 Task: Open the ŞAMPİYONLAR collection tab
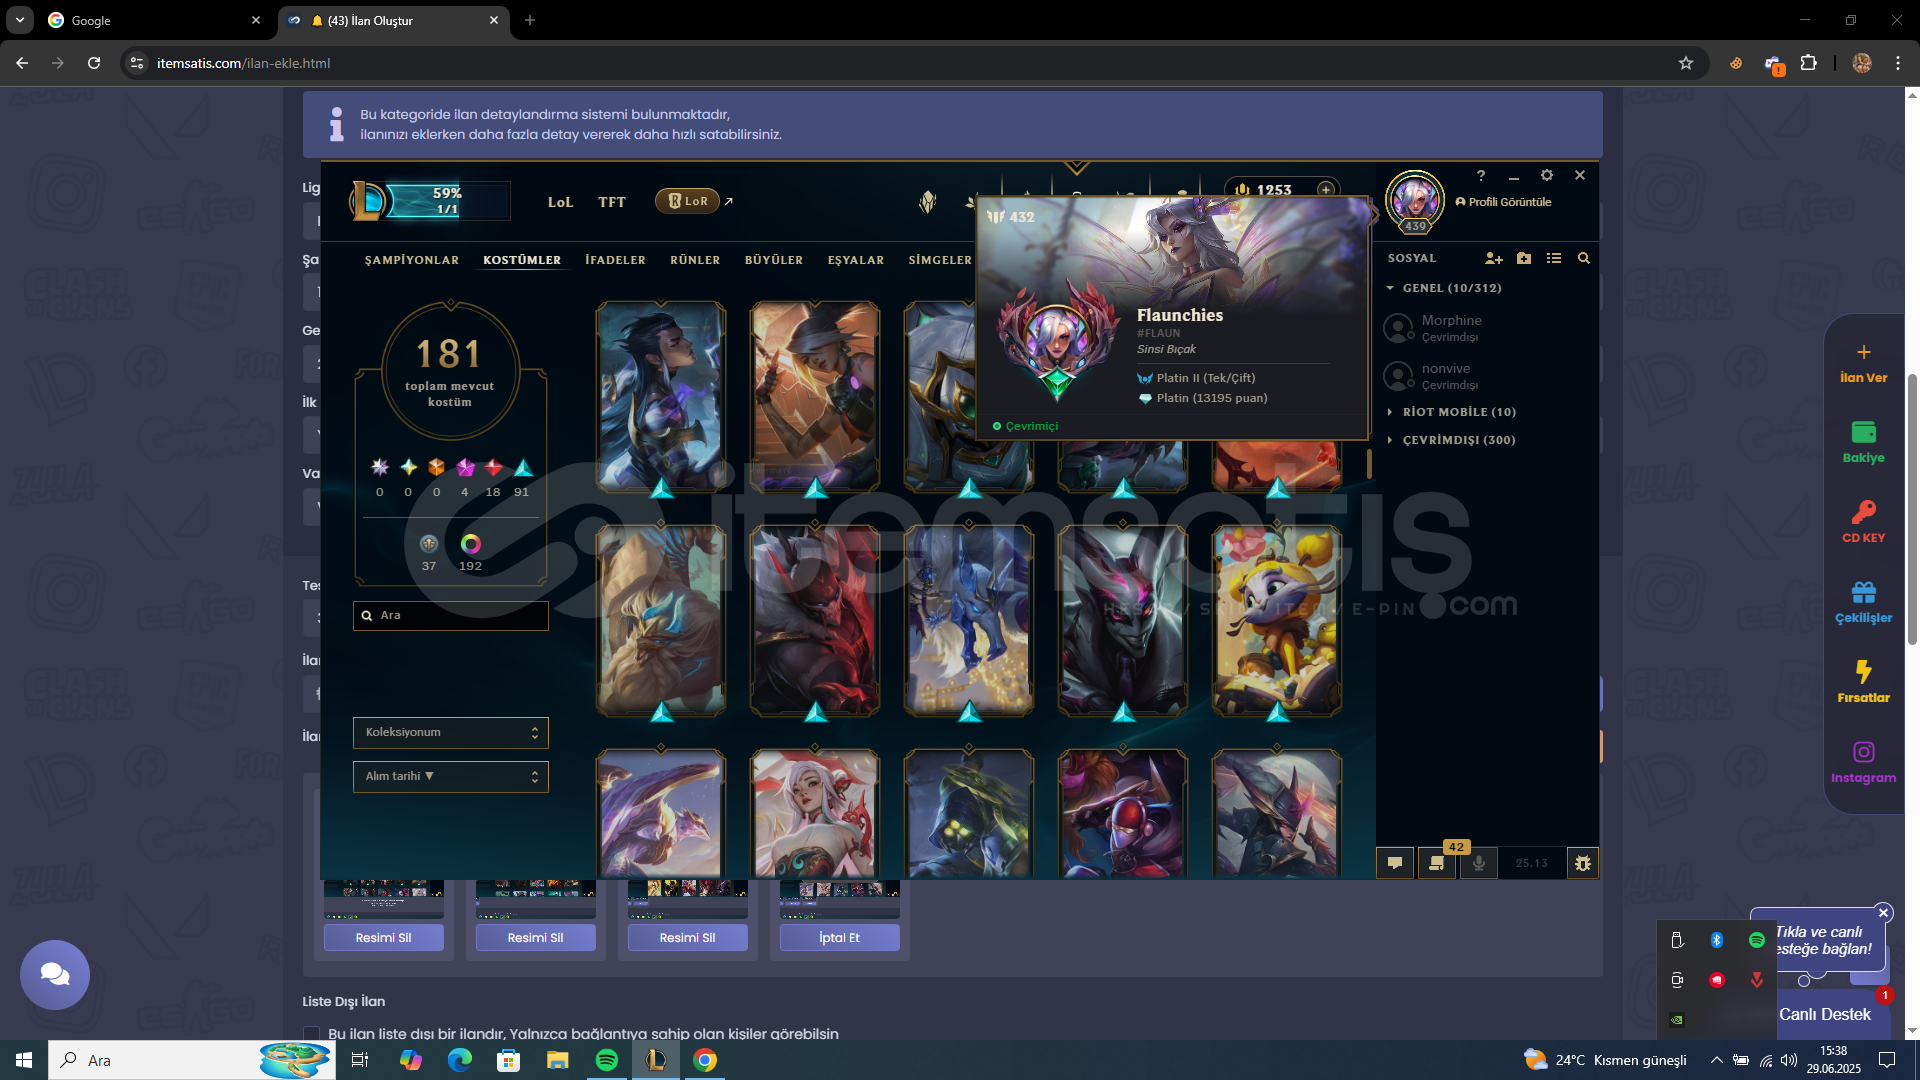pyautogui.click(x=412, y=260)
